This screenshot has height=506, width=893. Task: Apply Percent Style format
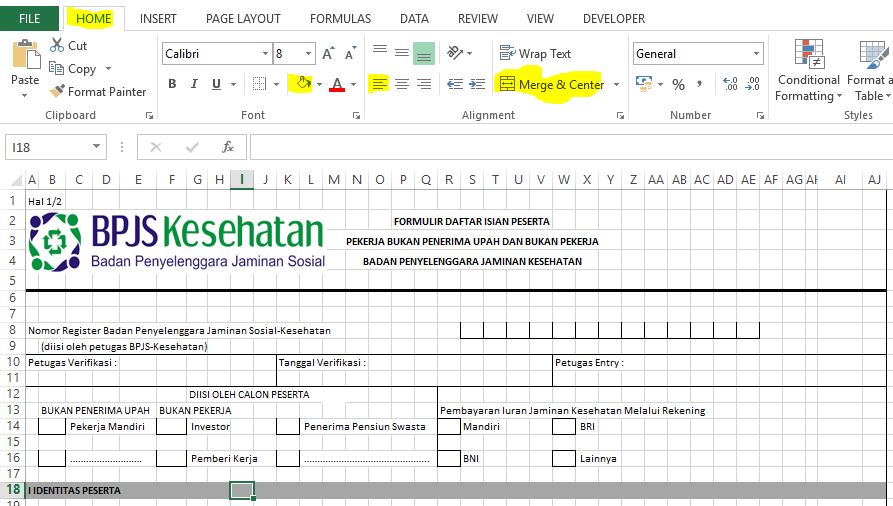coord(678,84)
